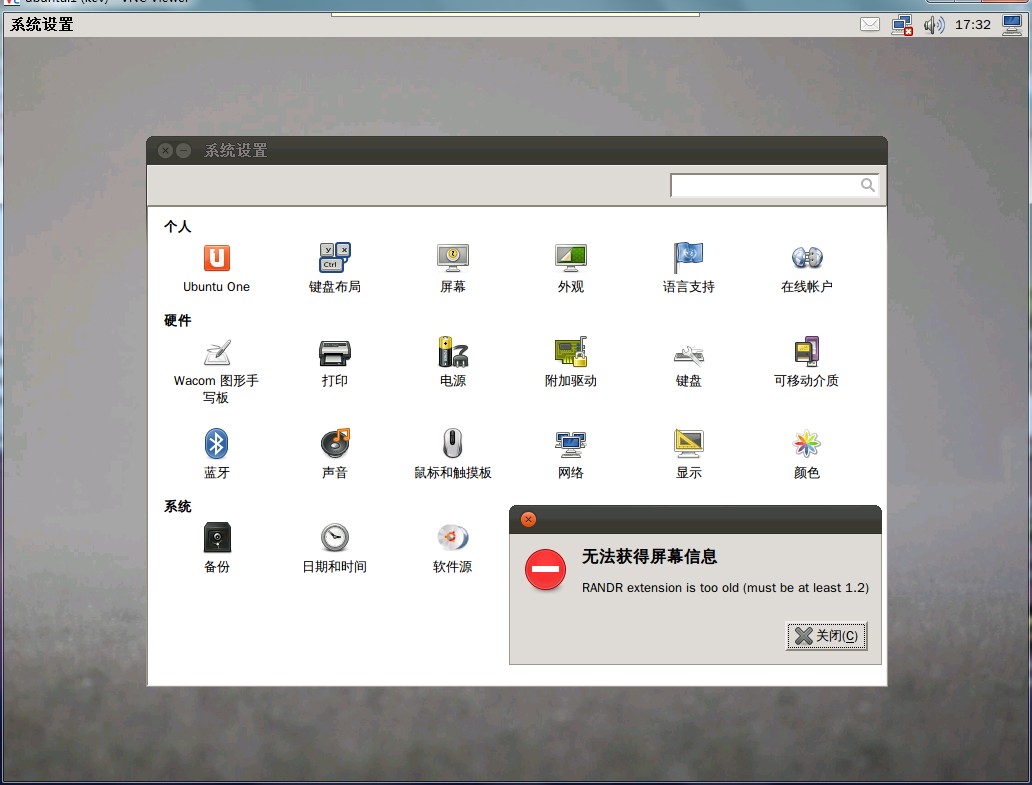This screenshot has height=785, width=1032.
Task: Open the 键盘布局 keyboard layout settings
Action: (334, 268)
